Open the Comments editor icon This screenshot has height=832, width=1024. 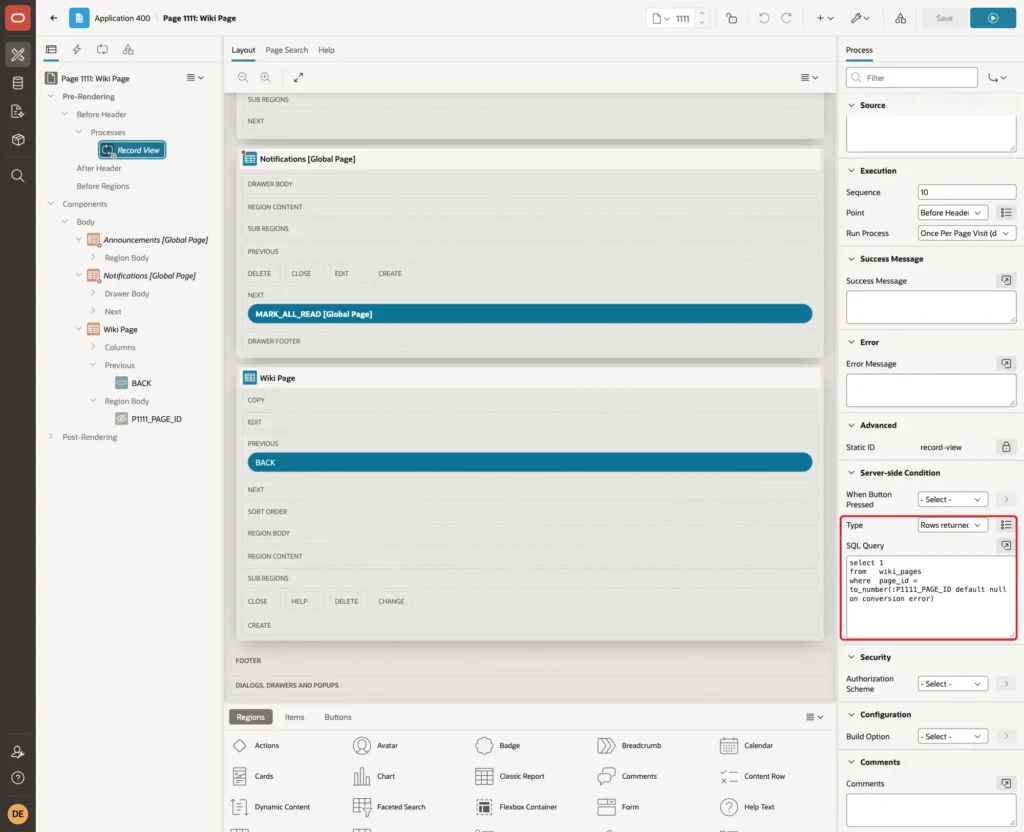pyautogui.click(x=1006, y=783)
